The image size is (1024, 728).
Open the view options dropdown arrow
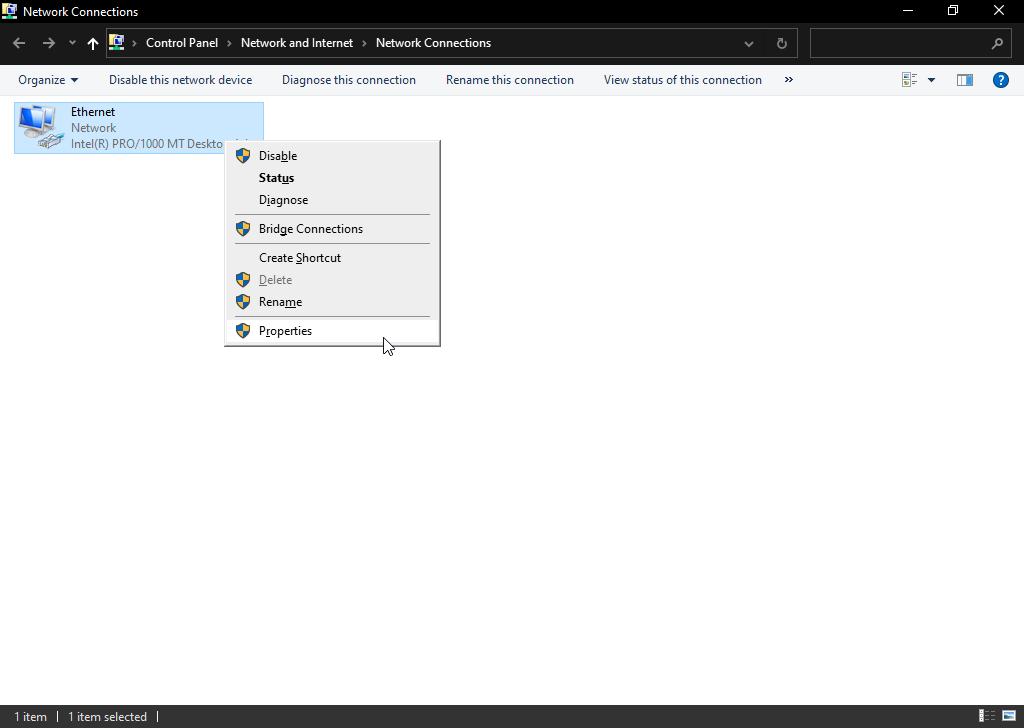point(932,80)
